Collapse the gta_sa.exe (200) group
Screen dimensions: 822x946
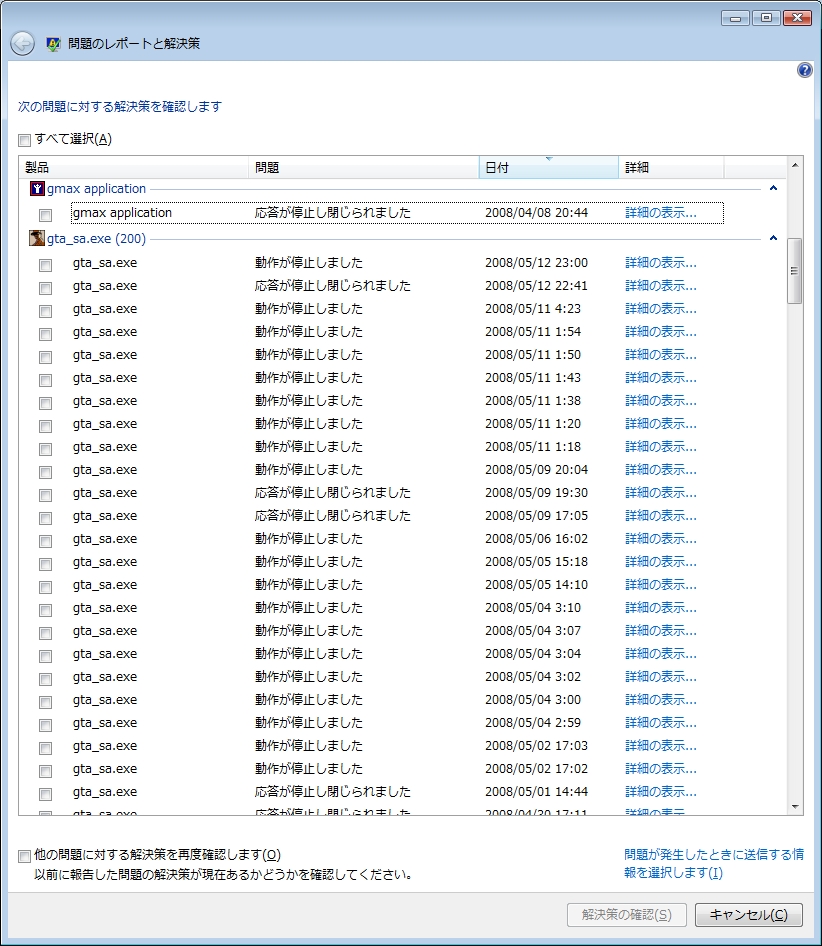click(773, 239)
